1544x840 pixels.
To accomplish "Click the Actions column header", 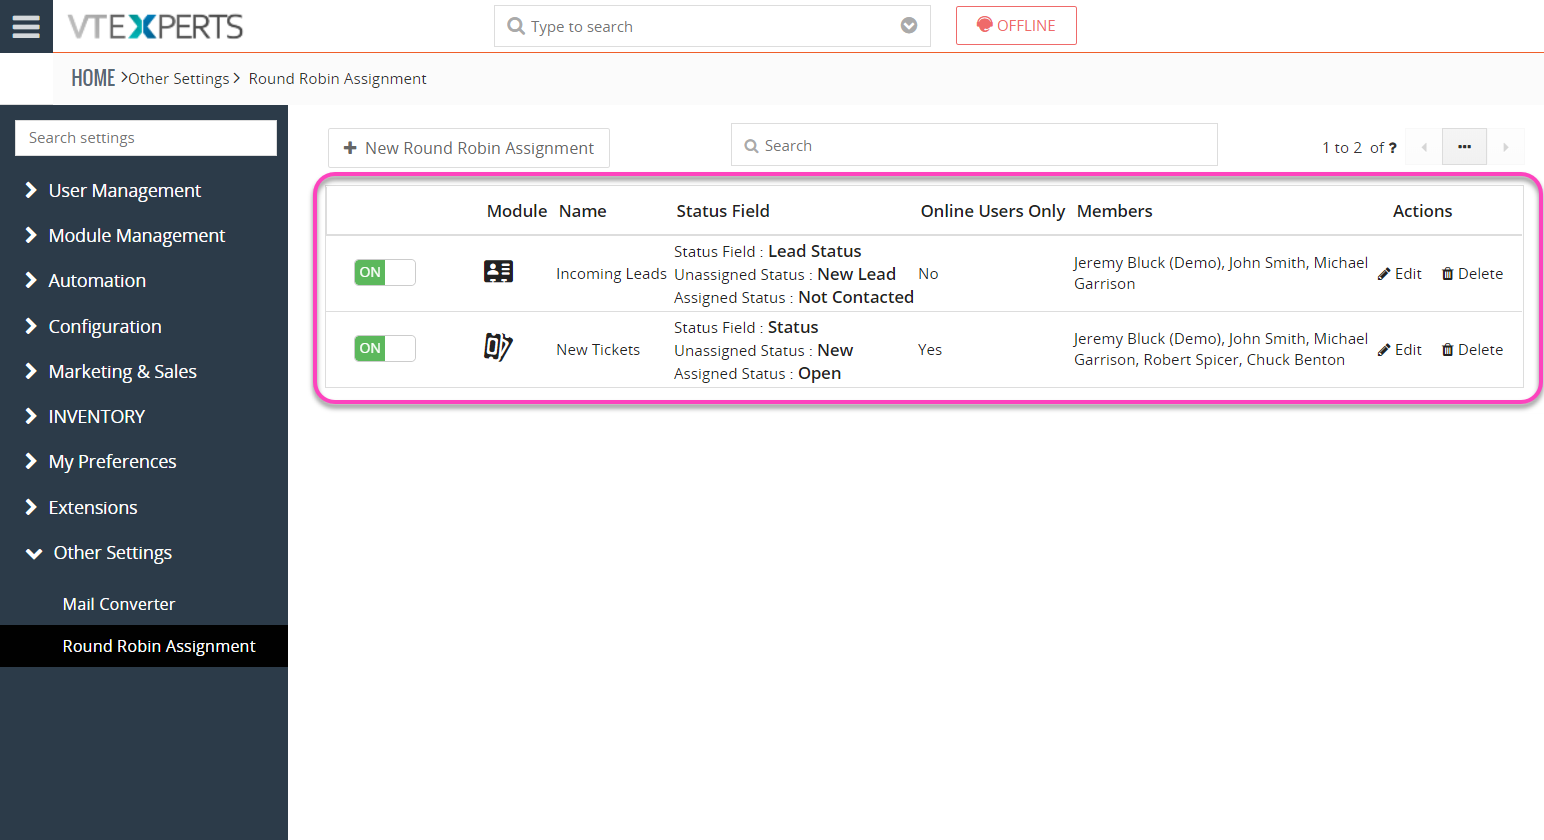I will coord(1422,211).
